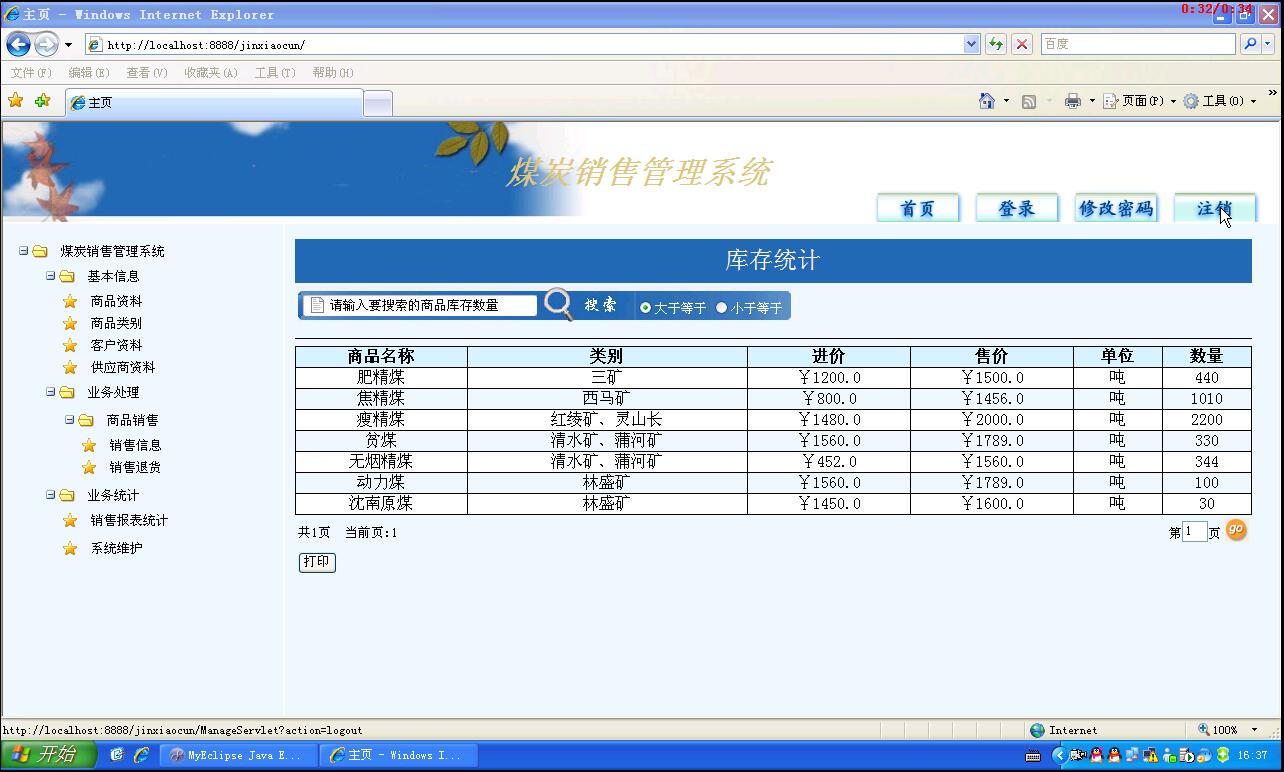
Task: Select the 大于等于 radio button
Action: 645,307
